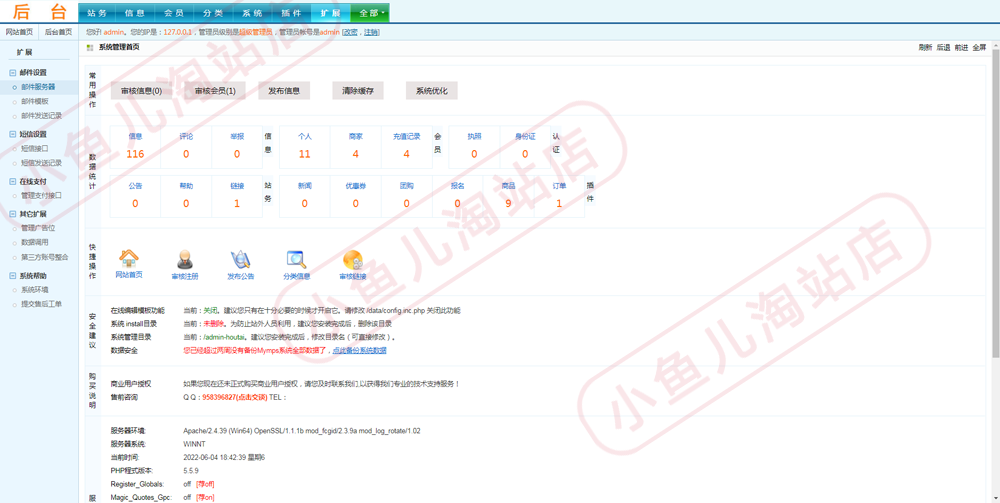Open 邮件模板 in sidebar

point(34,101)
